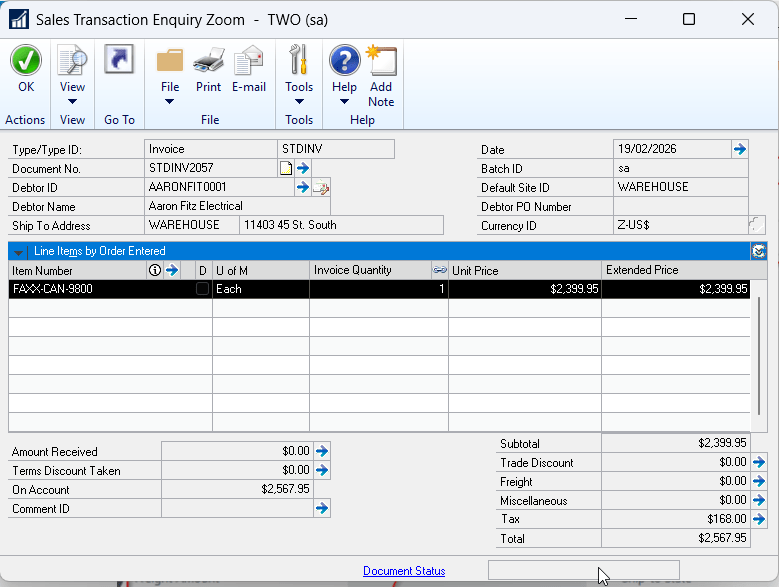
Task: Click the Tax amount expansion arrow
Action: pos(757,519)
